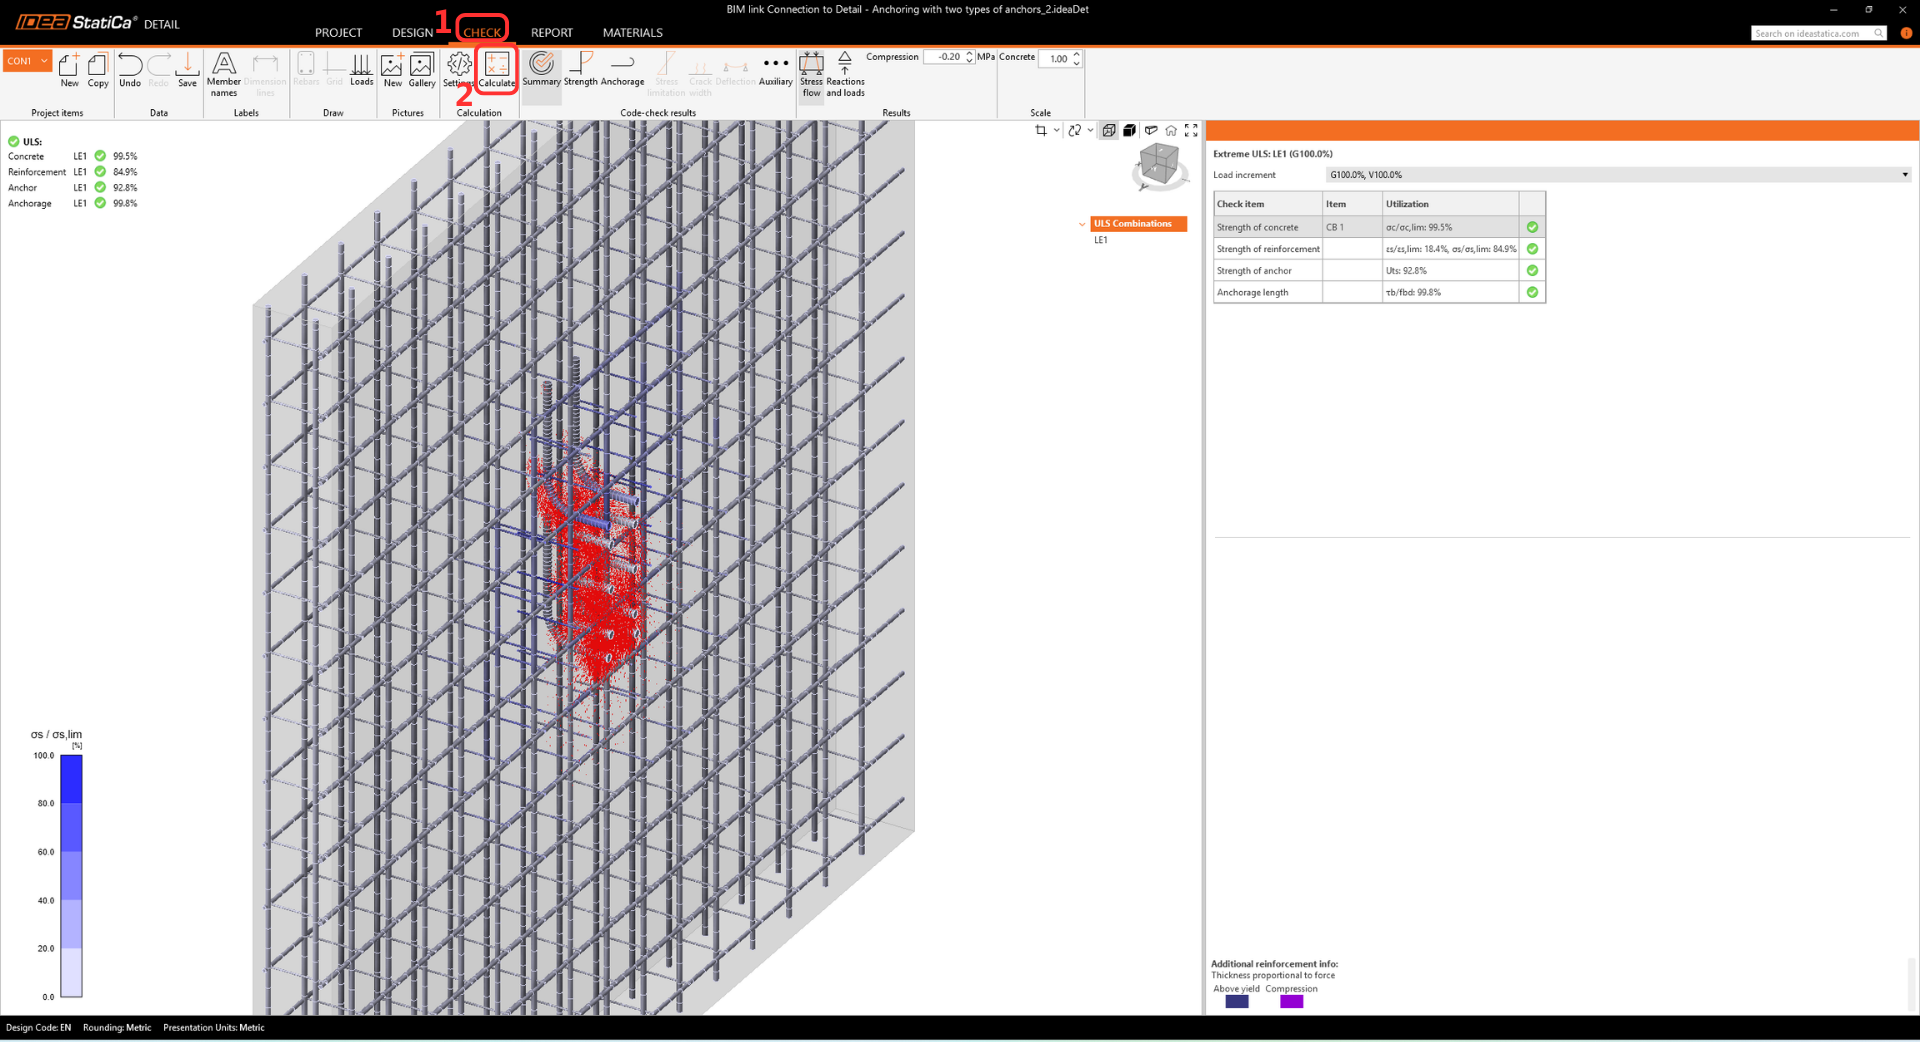The image size is (1920, 1042).
Task: Select LE1 load combination
Action: 1101,241
